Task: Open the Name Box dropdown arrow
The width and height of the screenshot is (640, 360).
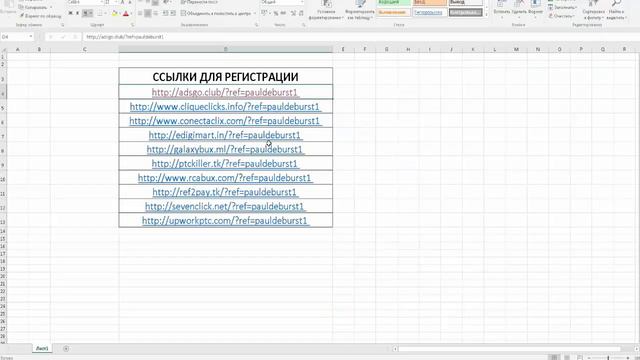Action: click(31, 36)
